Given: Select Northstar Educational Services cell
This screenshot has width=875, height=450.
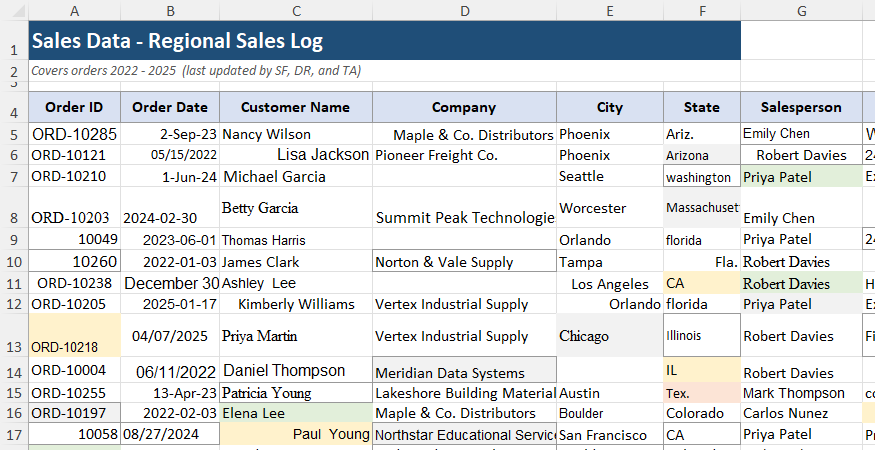Looking at the screenshot, I should 464,434.
